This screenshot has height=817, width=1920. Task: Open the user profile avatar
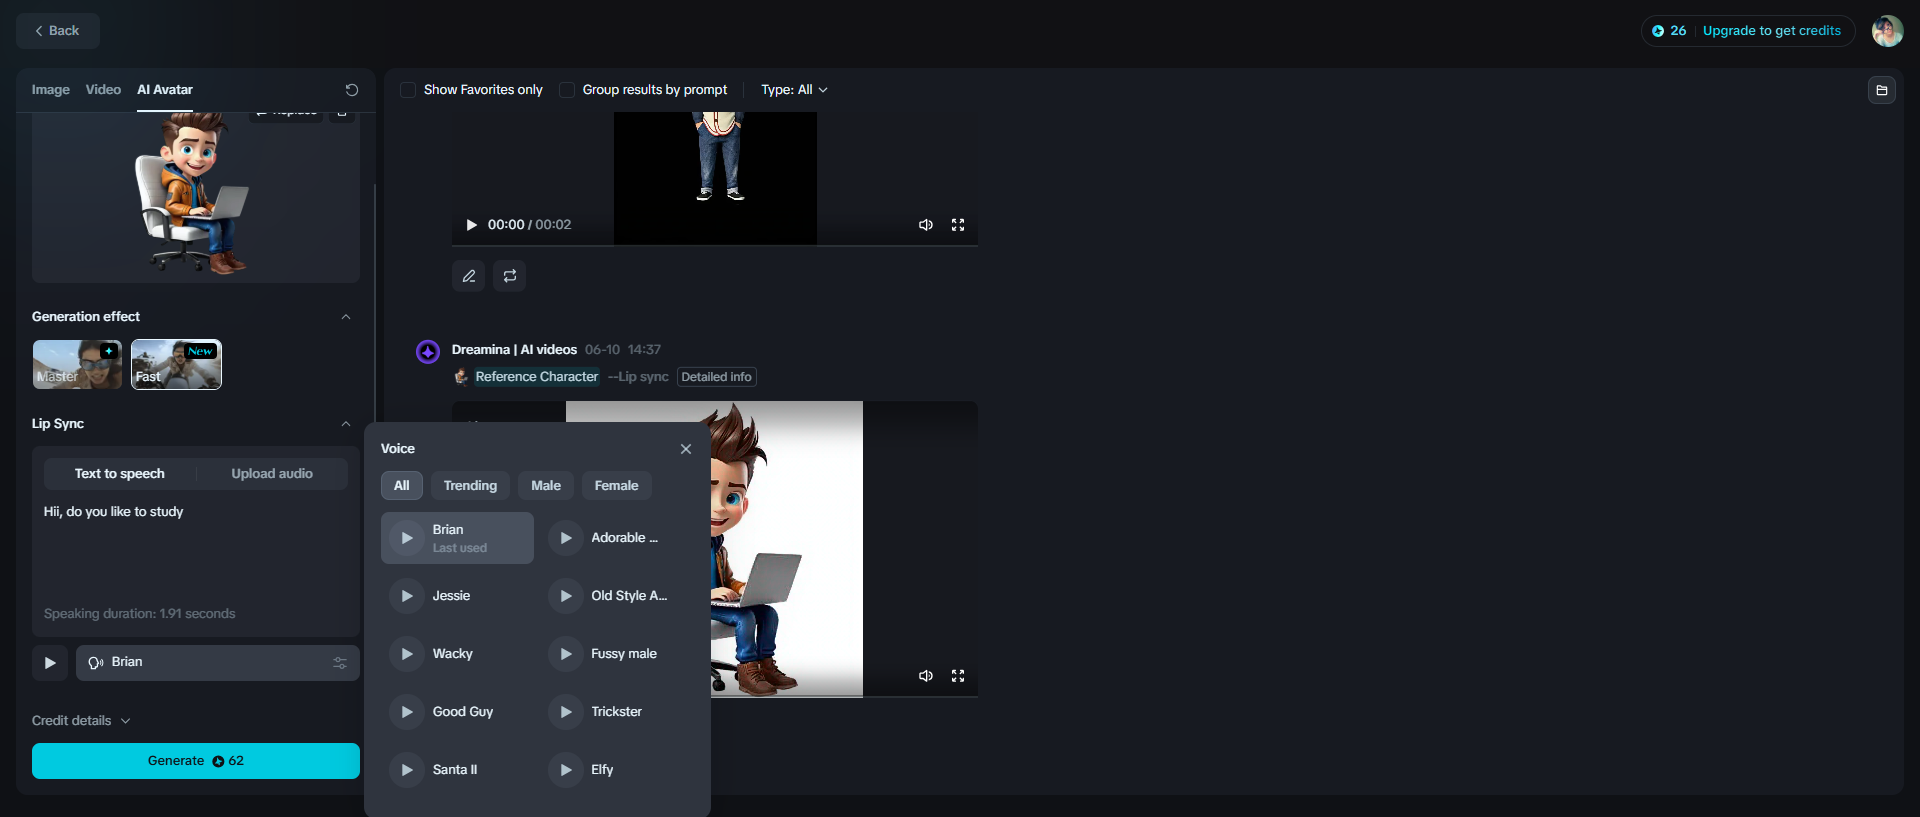pos(1887,31)
